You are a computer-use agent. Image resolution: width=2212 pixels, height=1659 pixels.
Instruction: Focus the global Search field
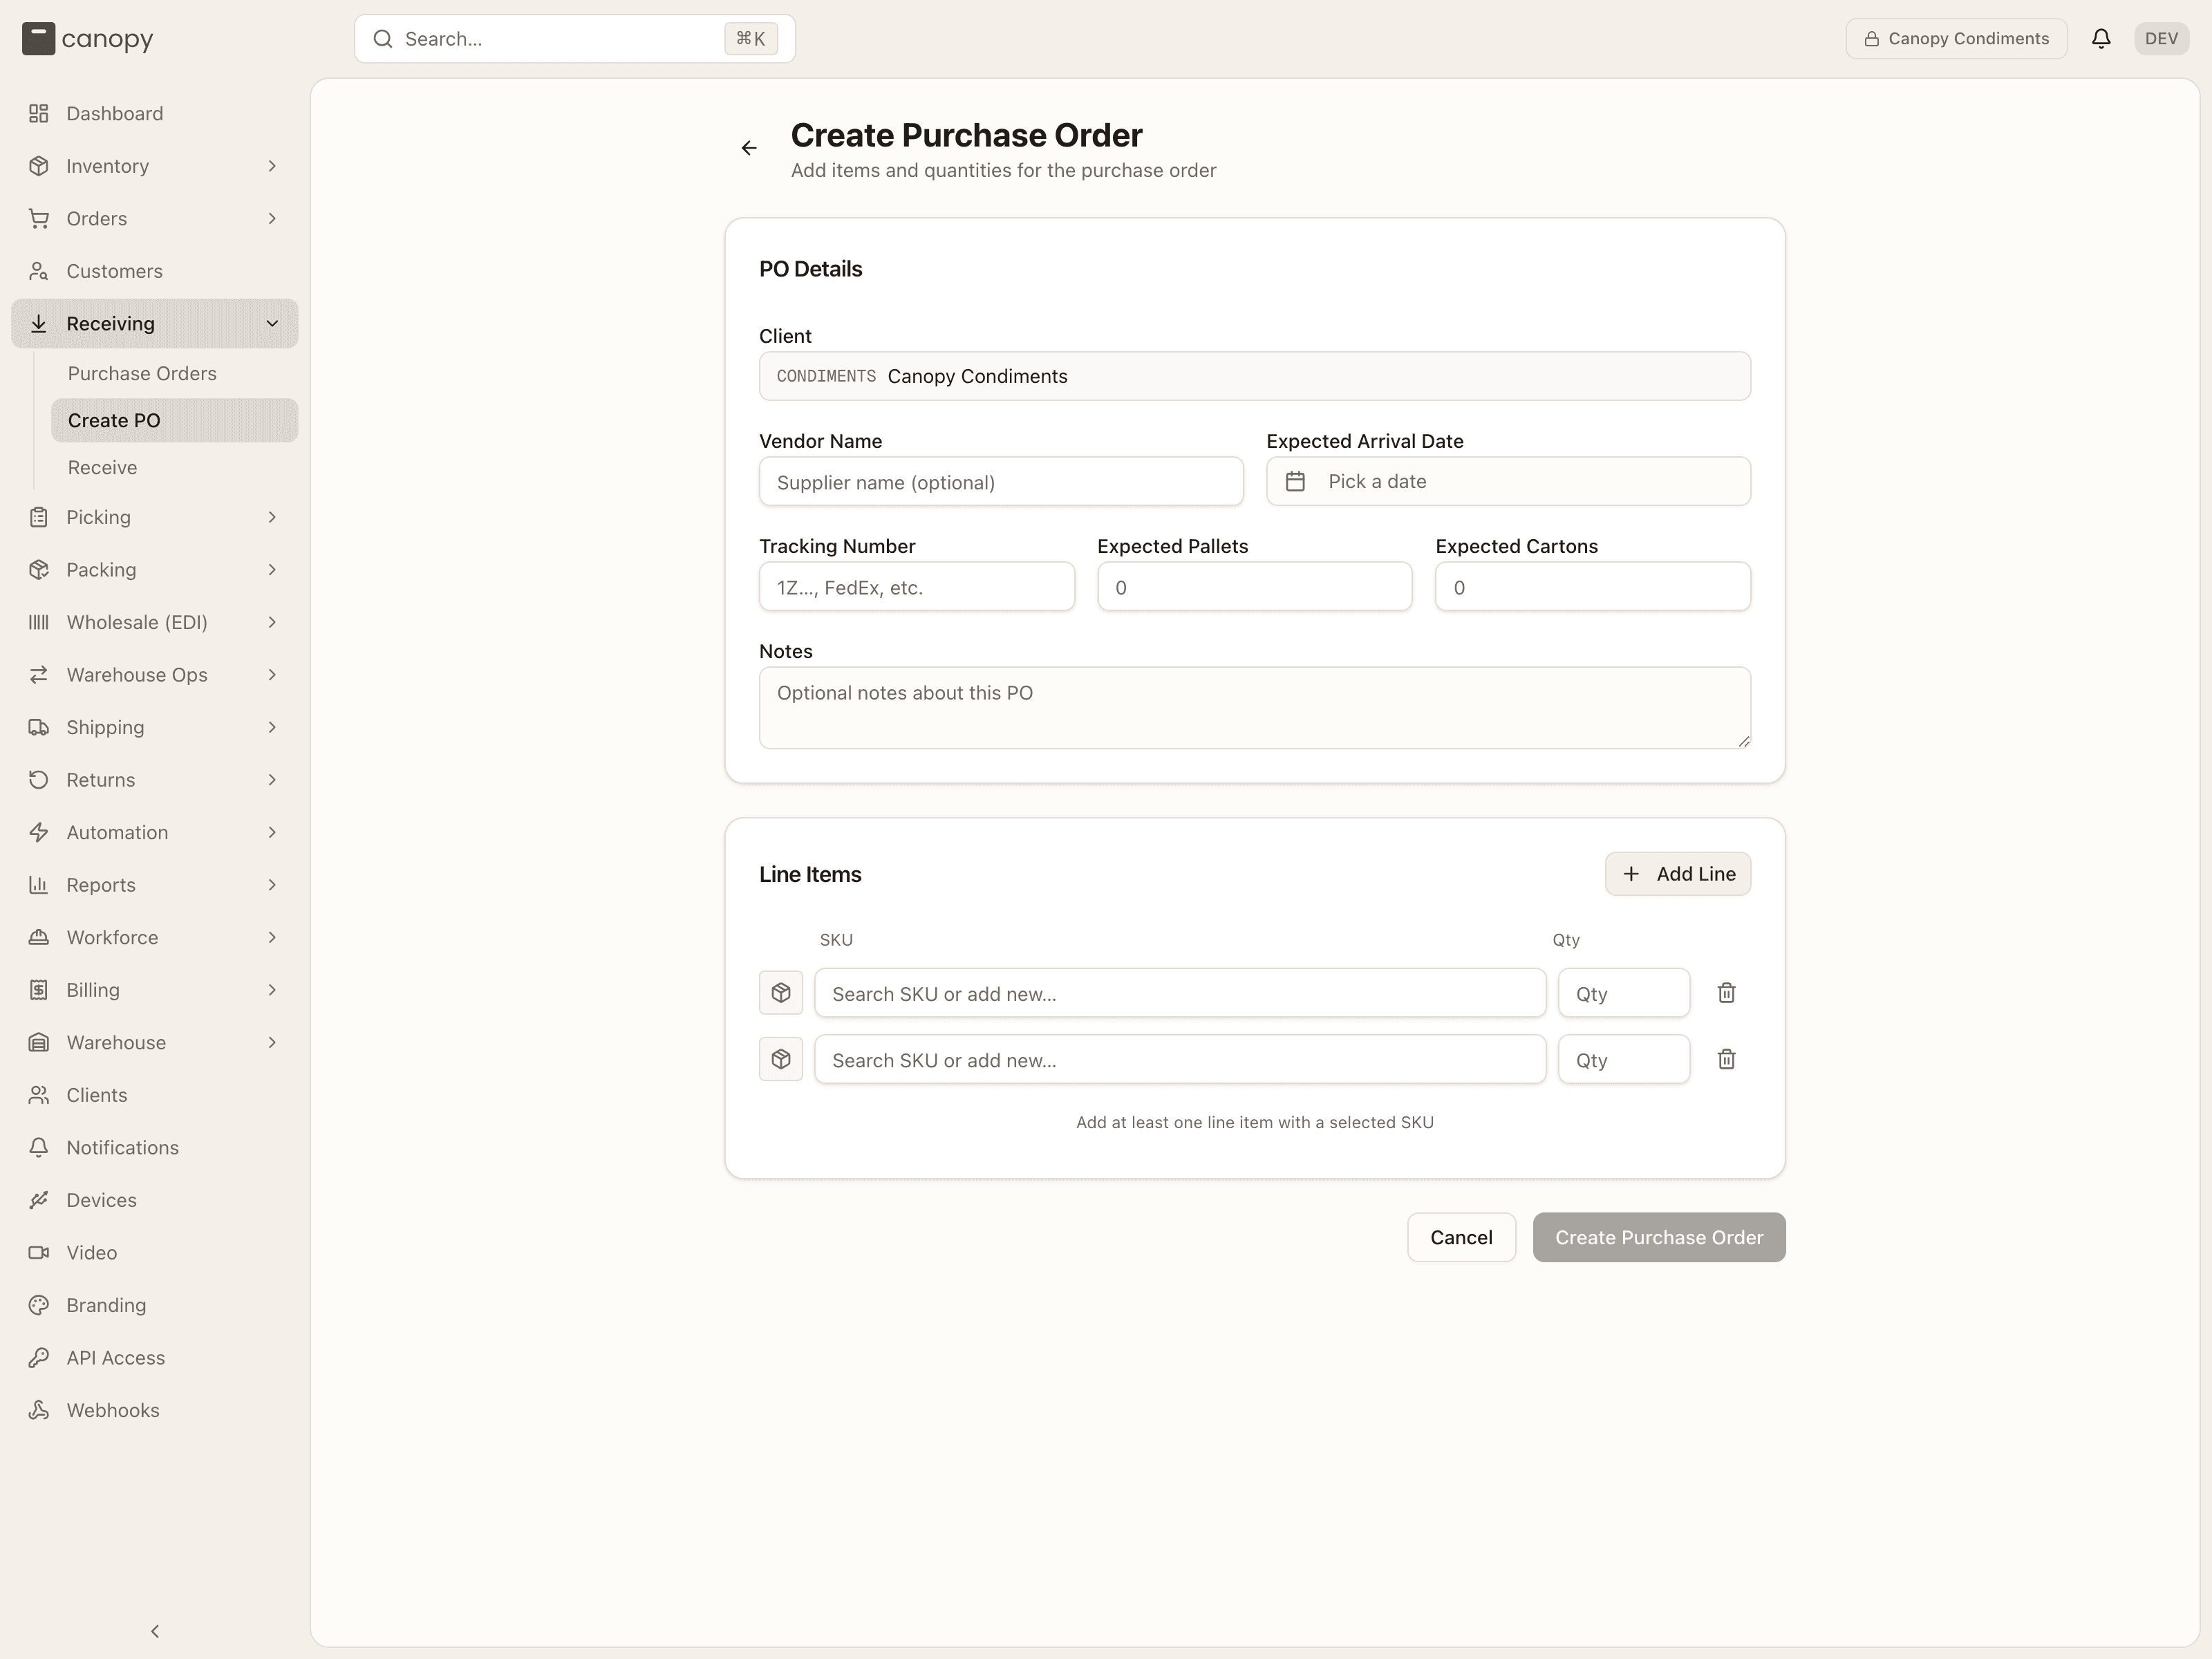pos(575,39)
